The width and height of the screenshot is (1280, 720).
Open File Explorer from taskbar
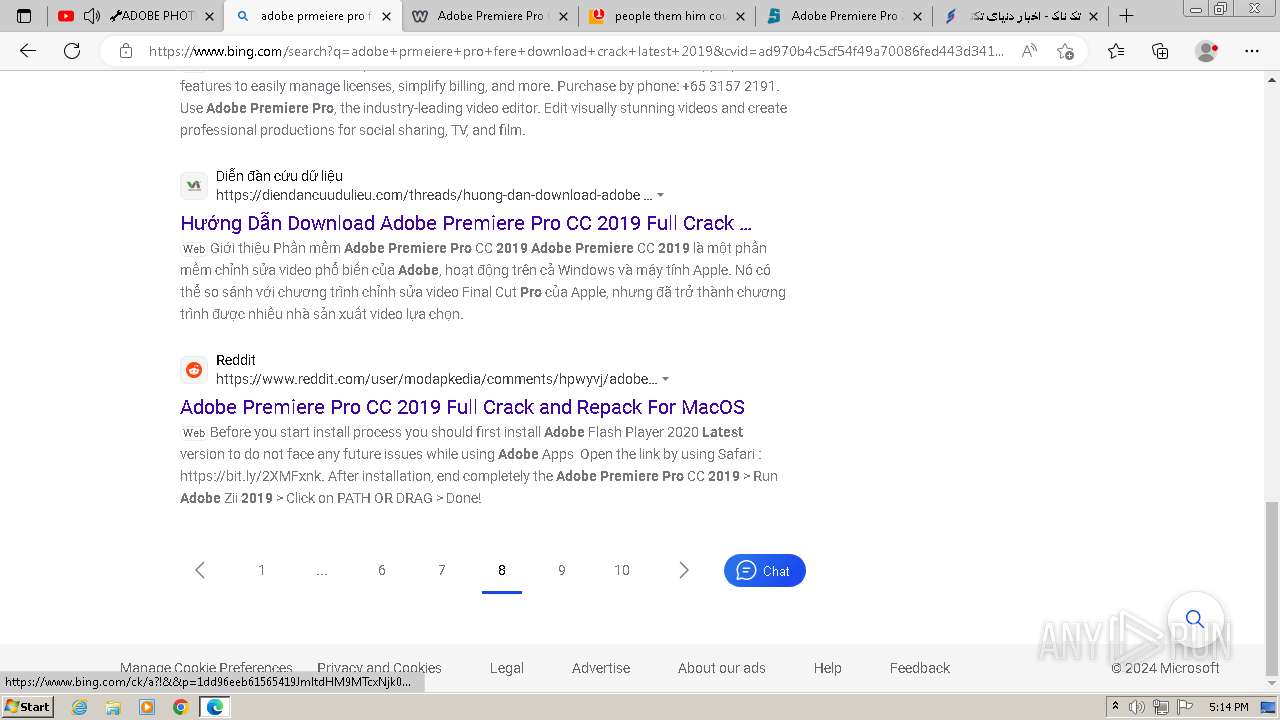click(x=113, y=707)
